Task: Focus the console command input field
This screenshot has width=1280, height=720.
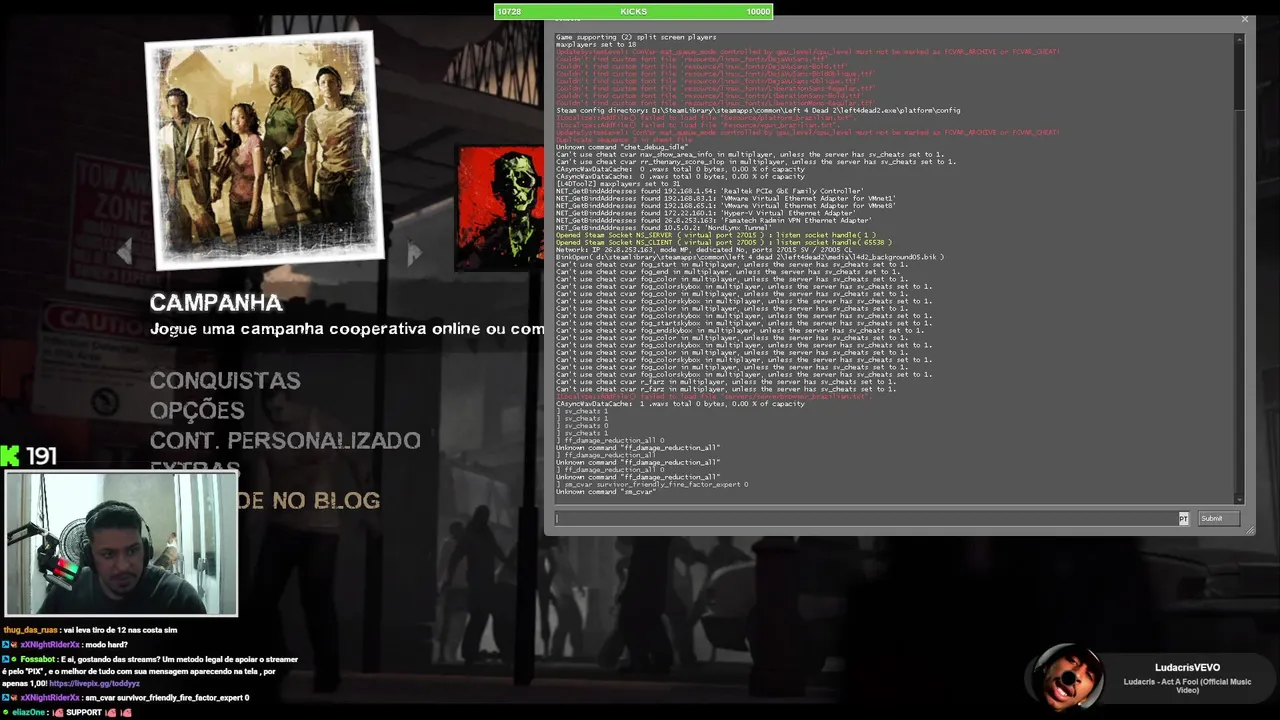Action: (x=866, y=518)
